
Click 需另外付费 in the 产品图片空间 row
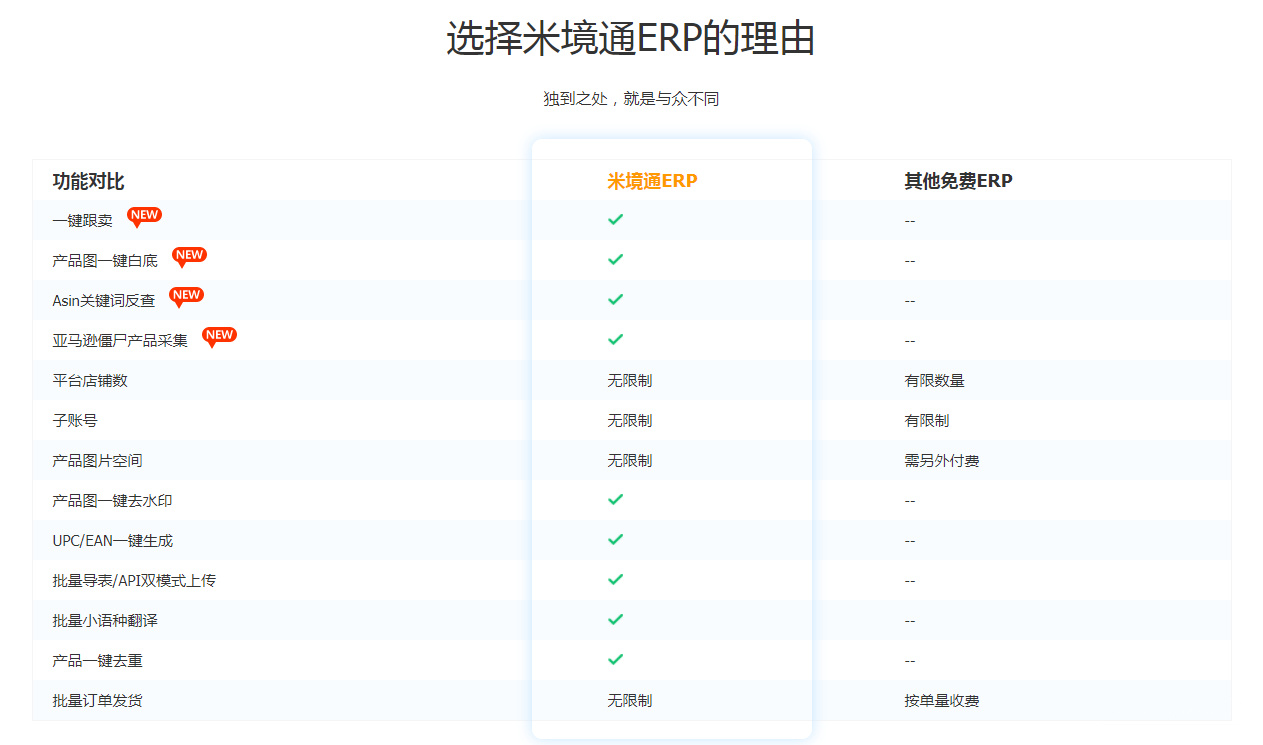click(942, 460)
